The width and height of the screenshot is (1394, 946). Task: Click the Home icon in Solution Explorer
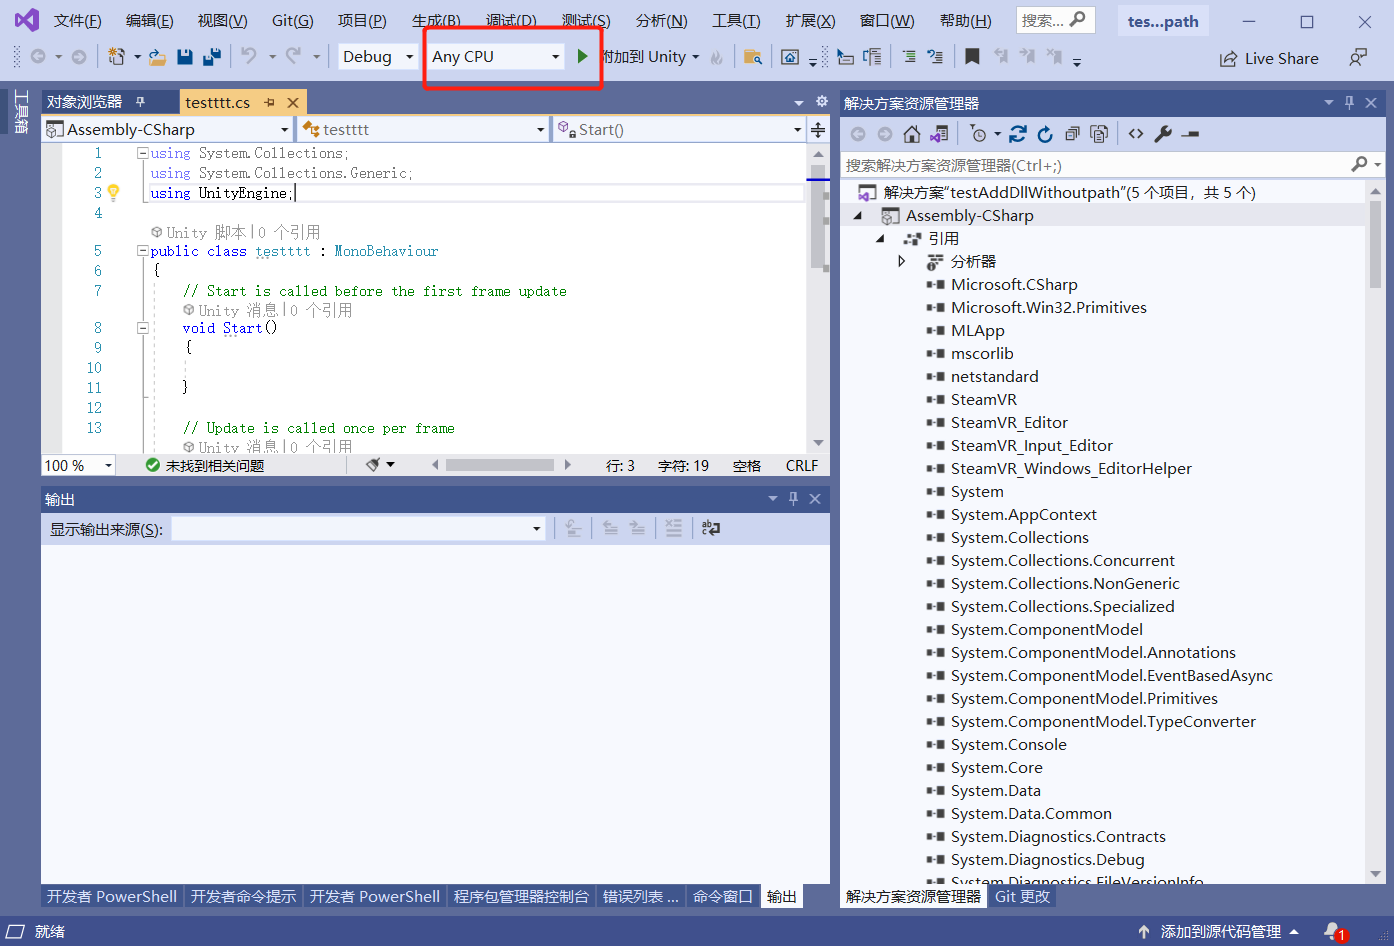point(911,134)
